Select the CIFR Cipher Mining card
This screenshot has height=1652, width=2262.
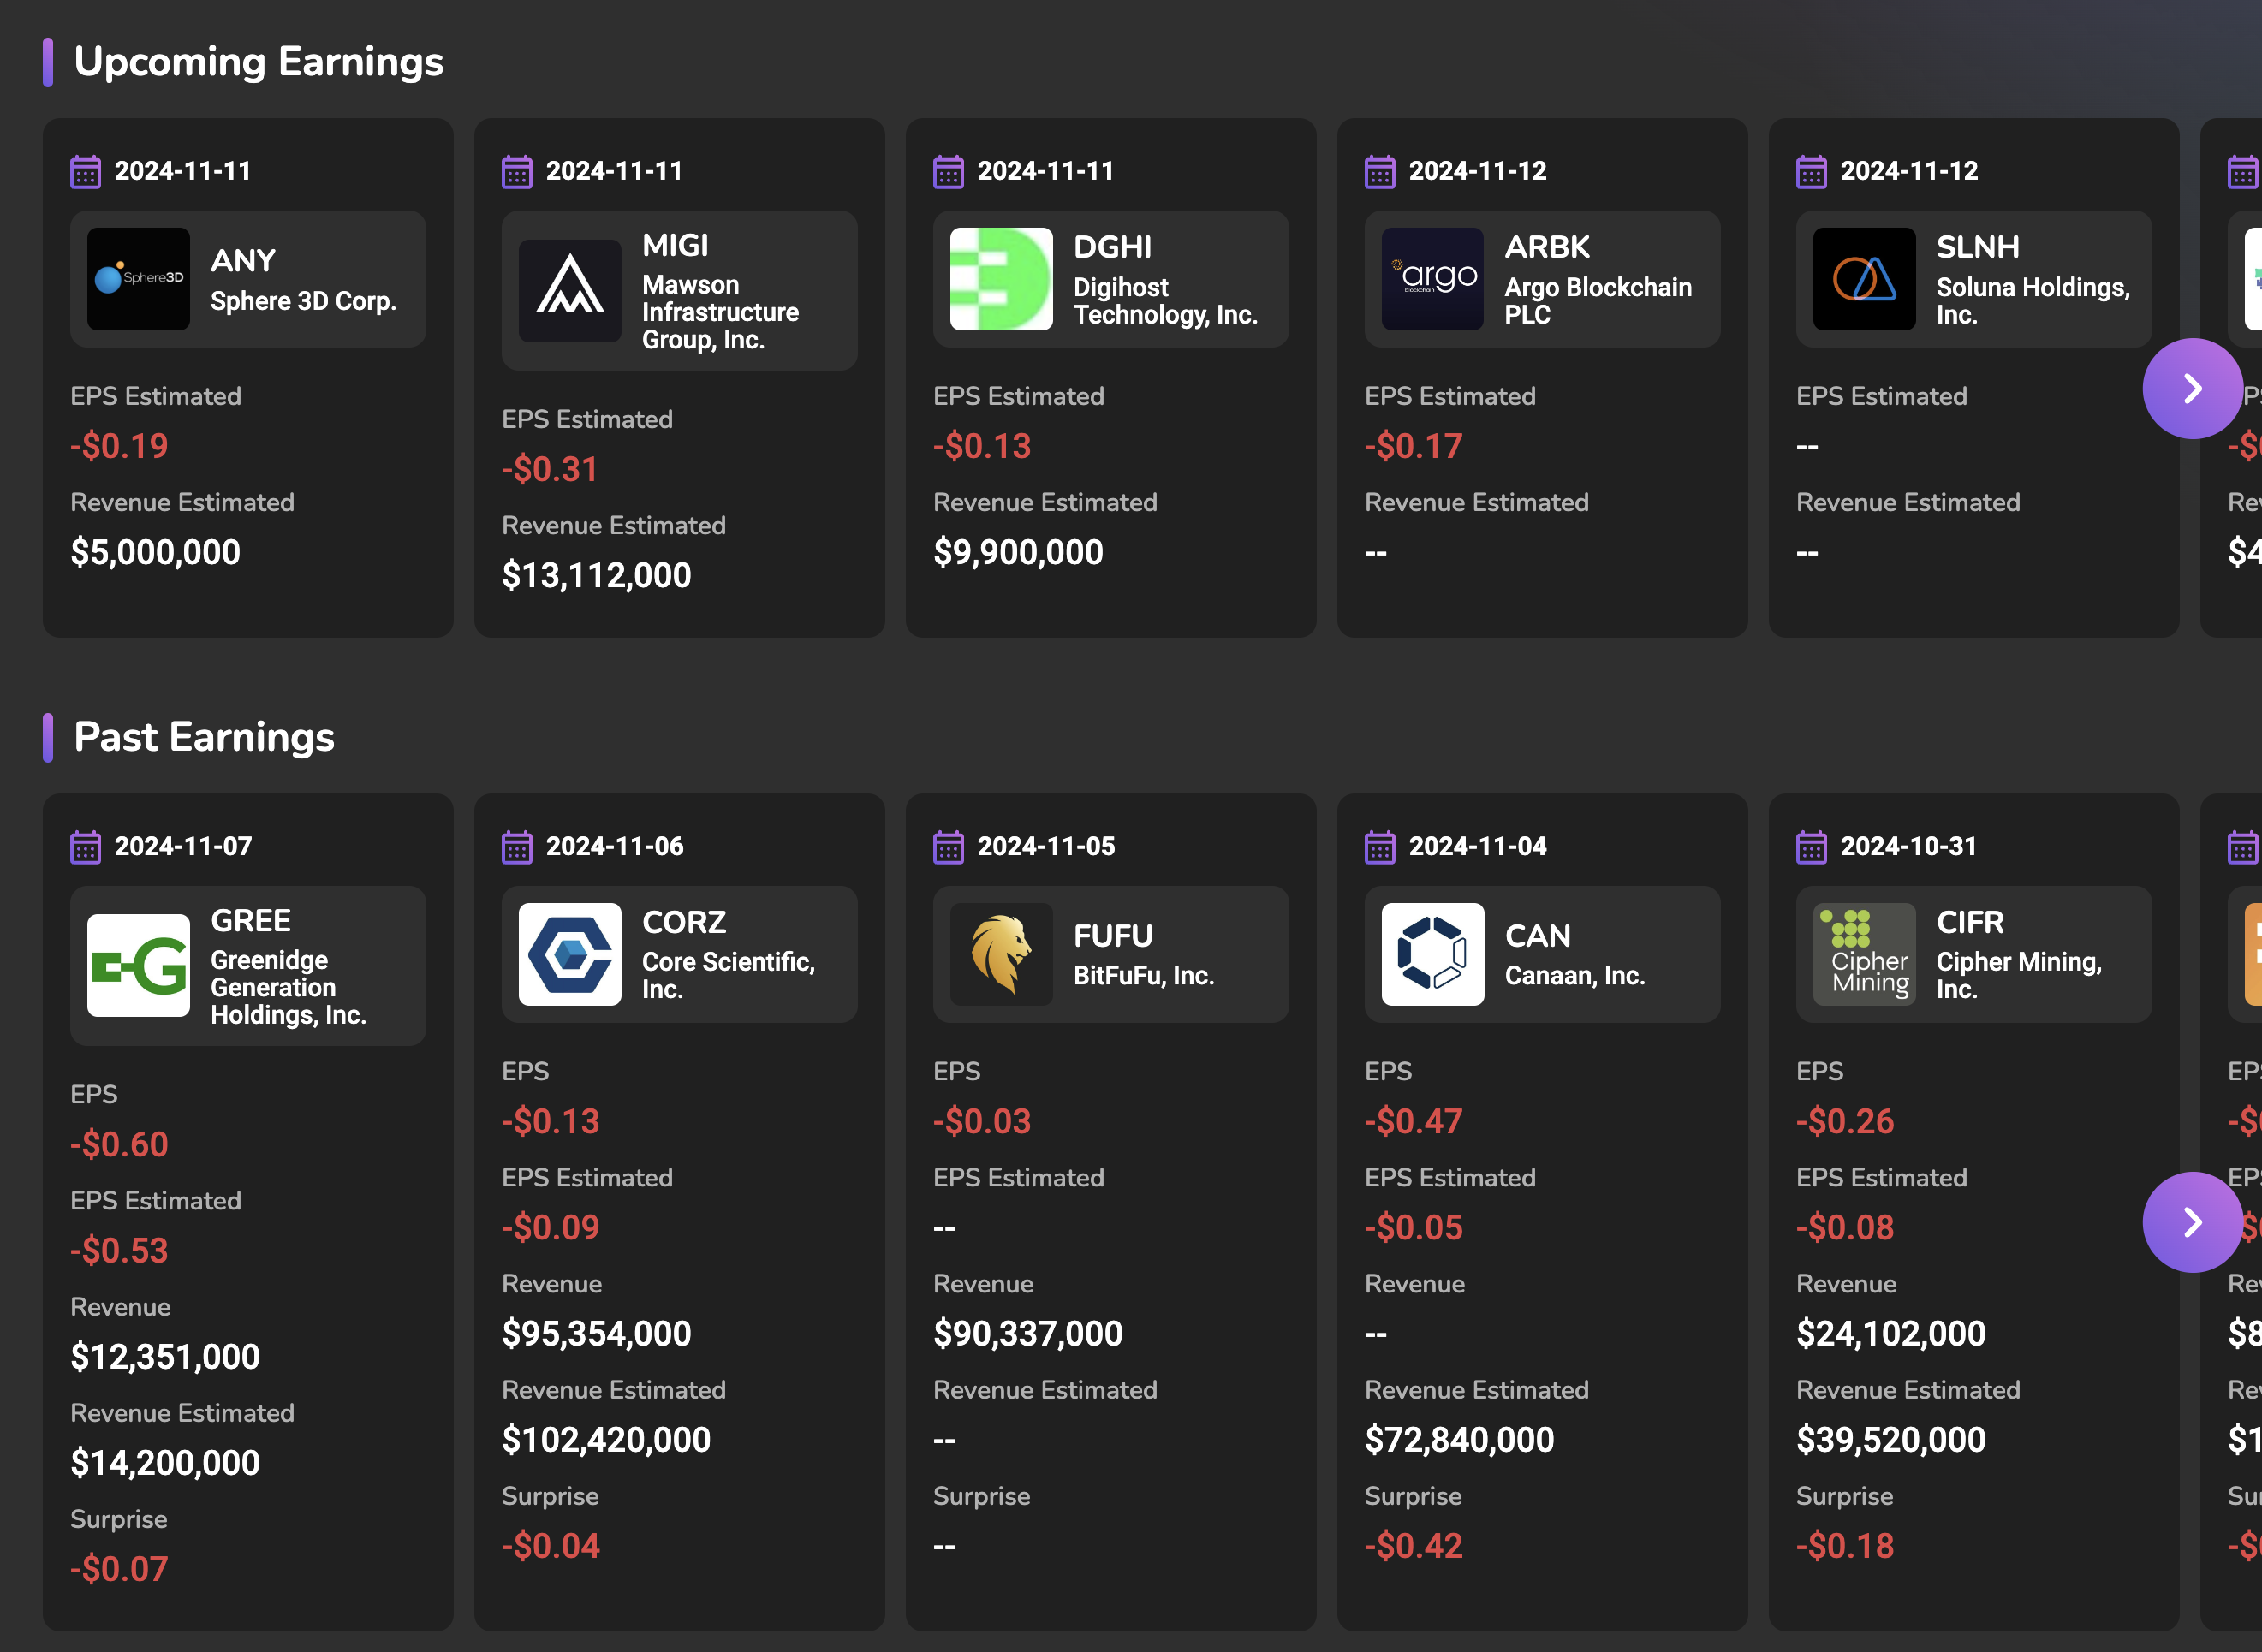click(1973, 1210)
